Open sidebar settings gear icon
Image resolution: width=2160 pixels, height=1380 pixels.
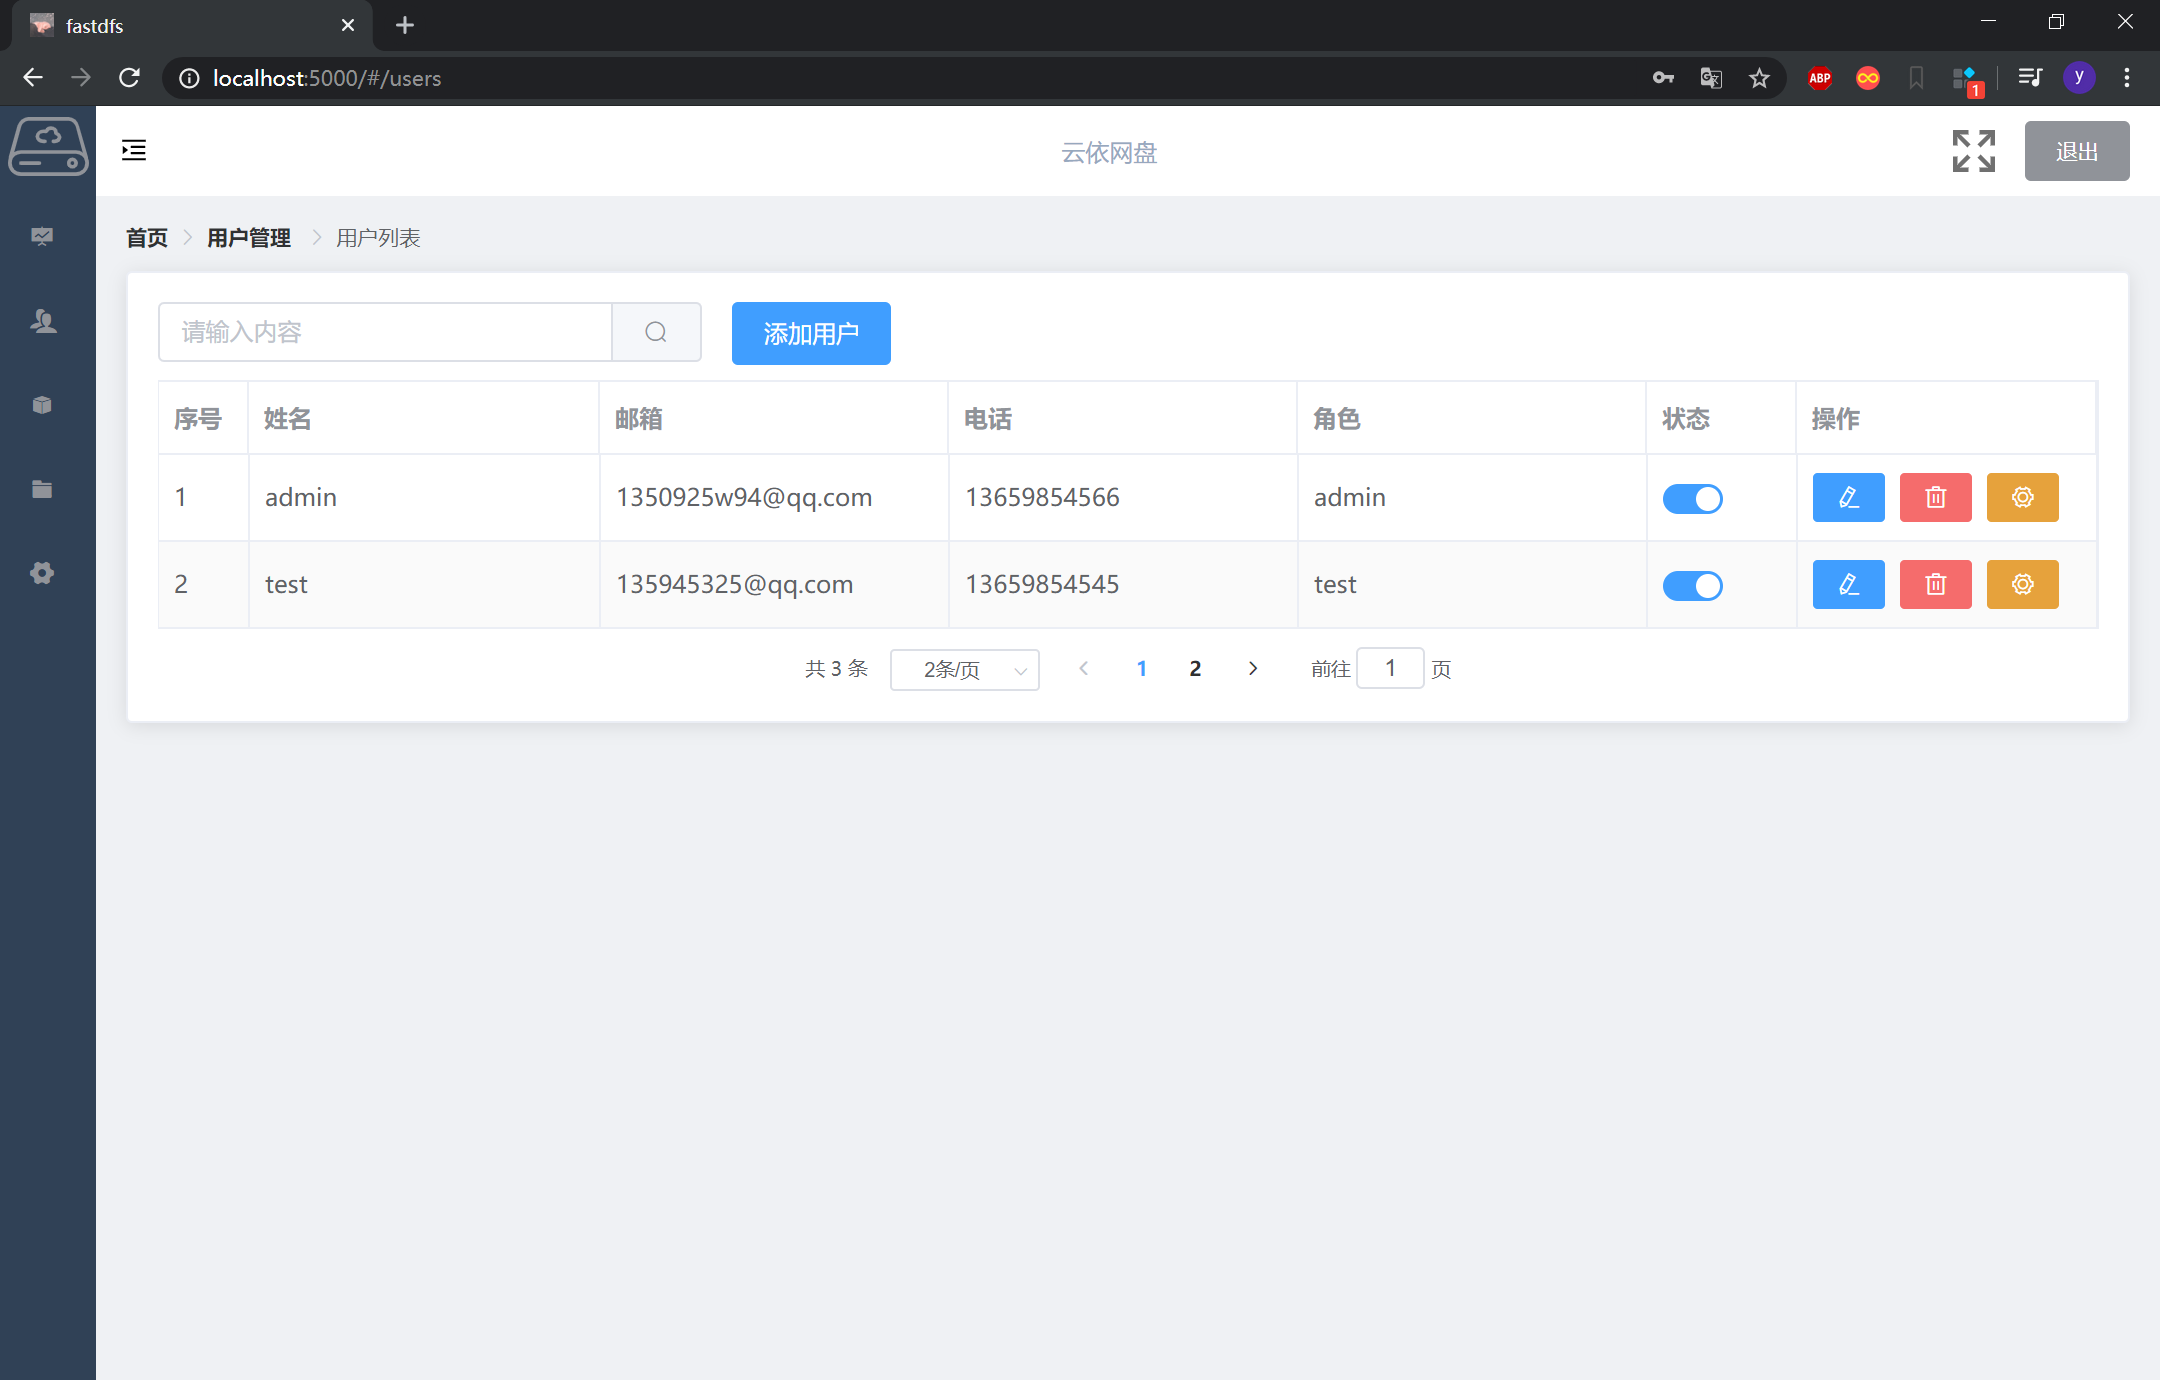42,573
